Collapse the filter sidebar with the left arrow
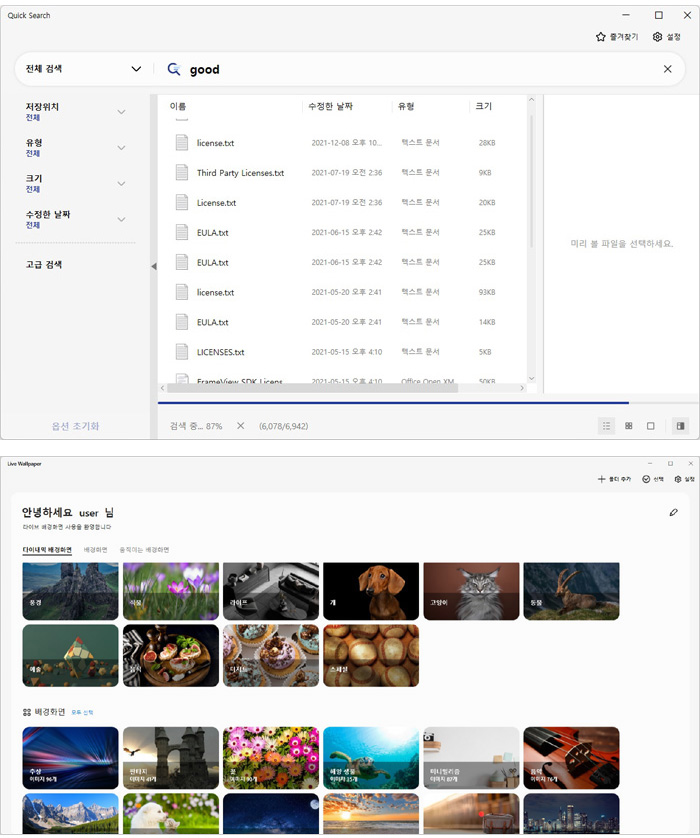The height and width of the screenshot is (838, 700). [154, 266]
